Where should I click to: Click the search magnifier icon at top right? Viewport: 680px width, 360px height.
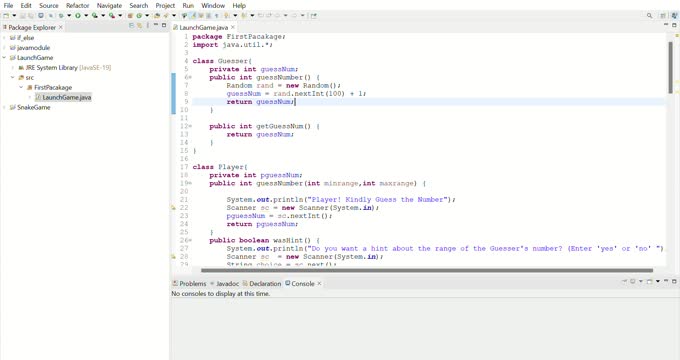coord(649,16)
